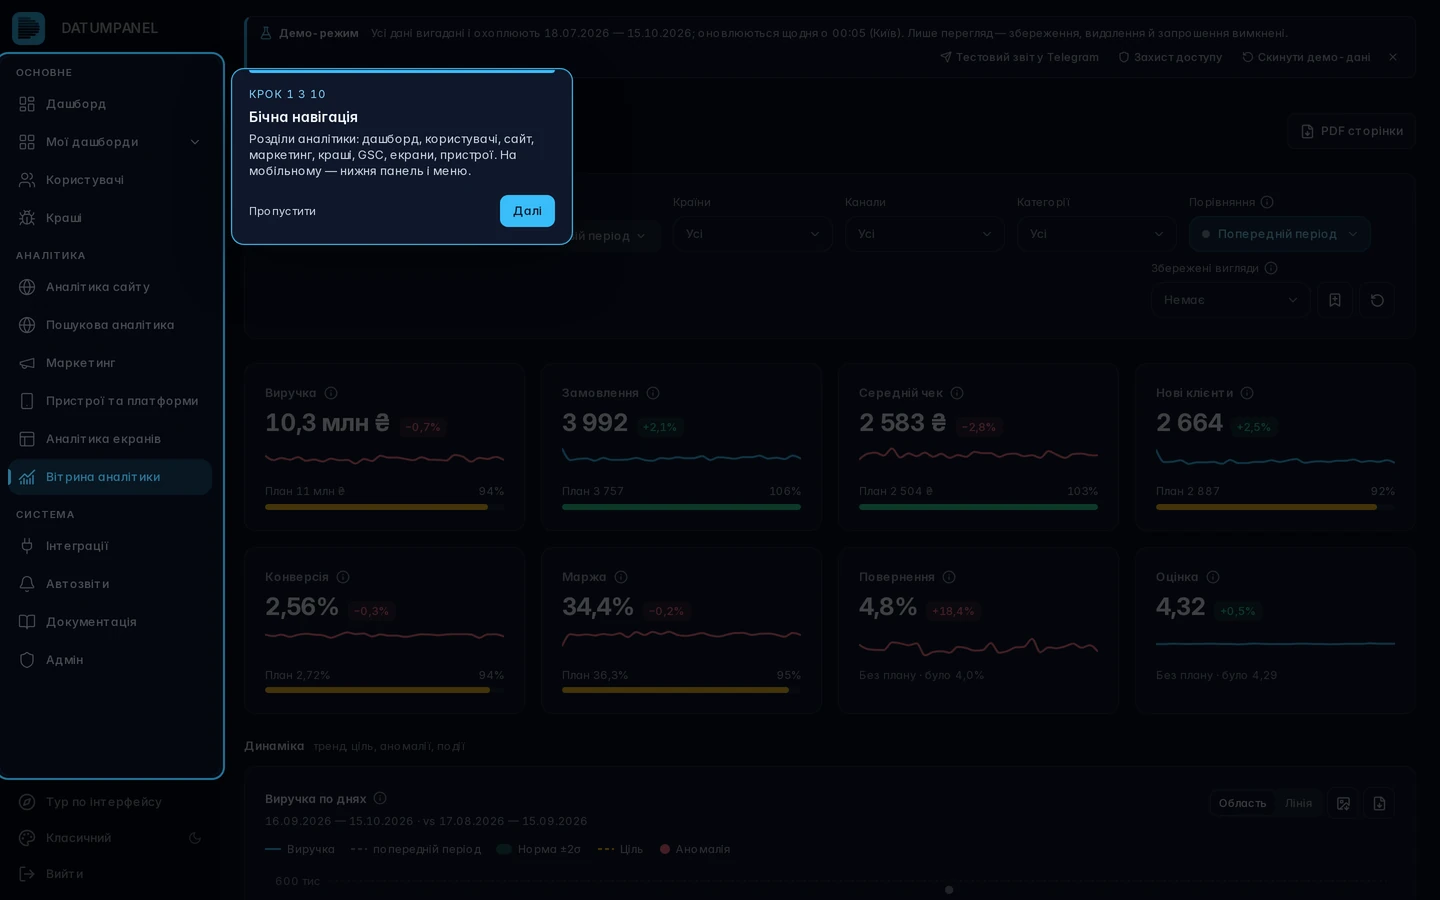Click Пропустити to skip the tour
Image resolution: width=1440 pixels, height=900 pixels.
tap(282, 211)
